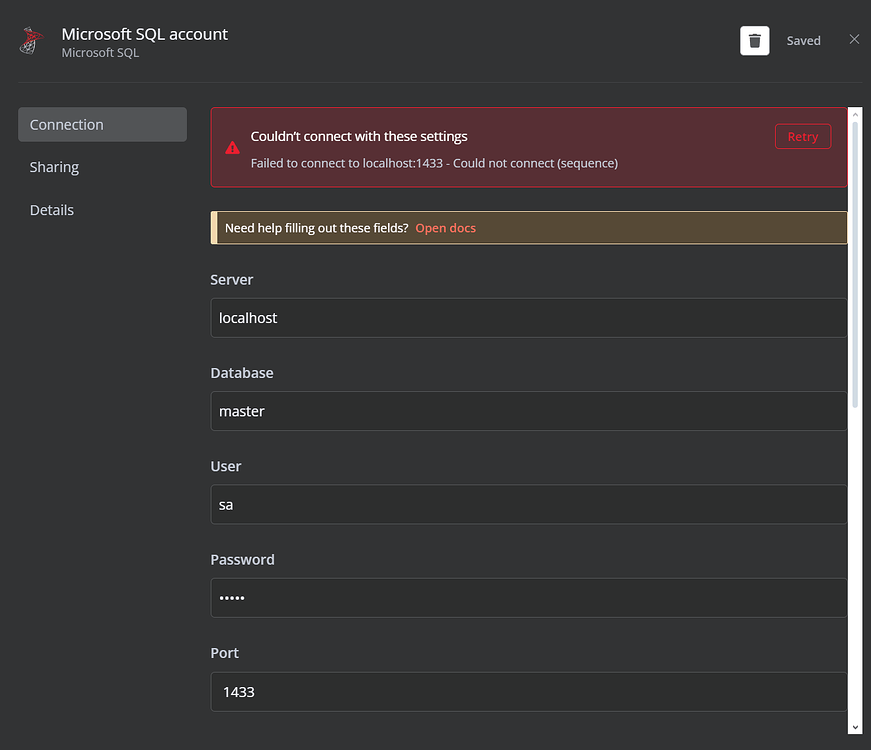Click the scrollbar down arrow
871x750 pixels.
tap(855, 727)
